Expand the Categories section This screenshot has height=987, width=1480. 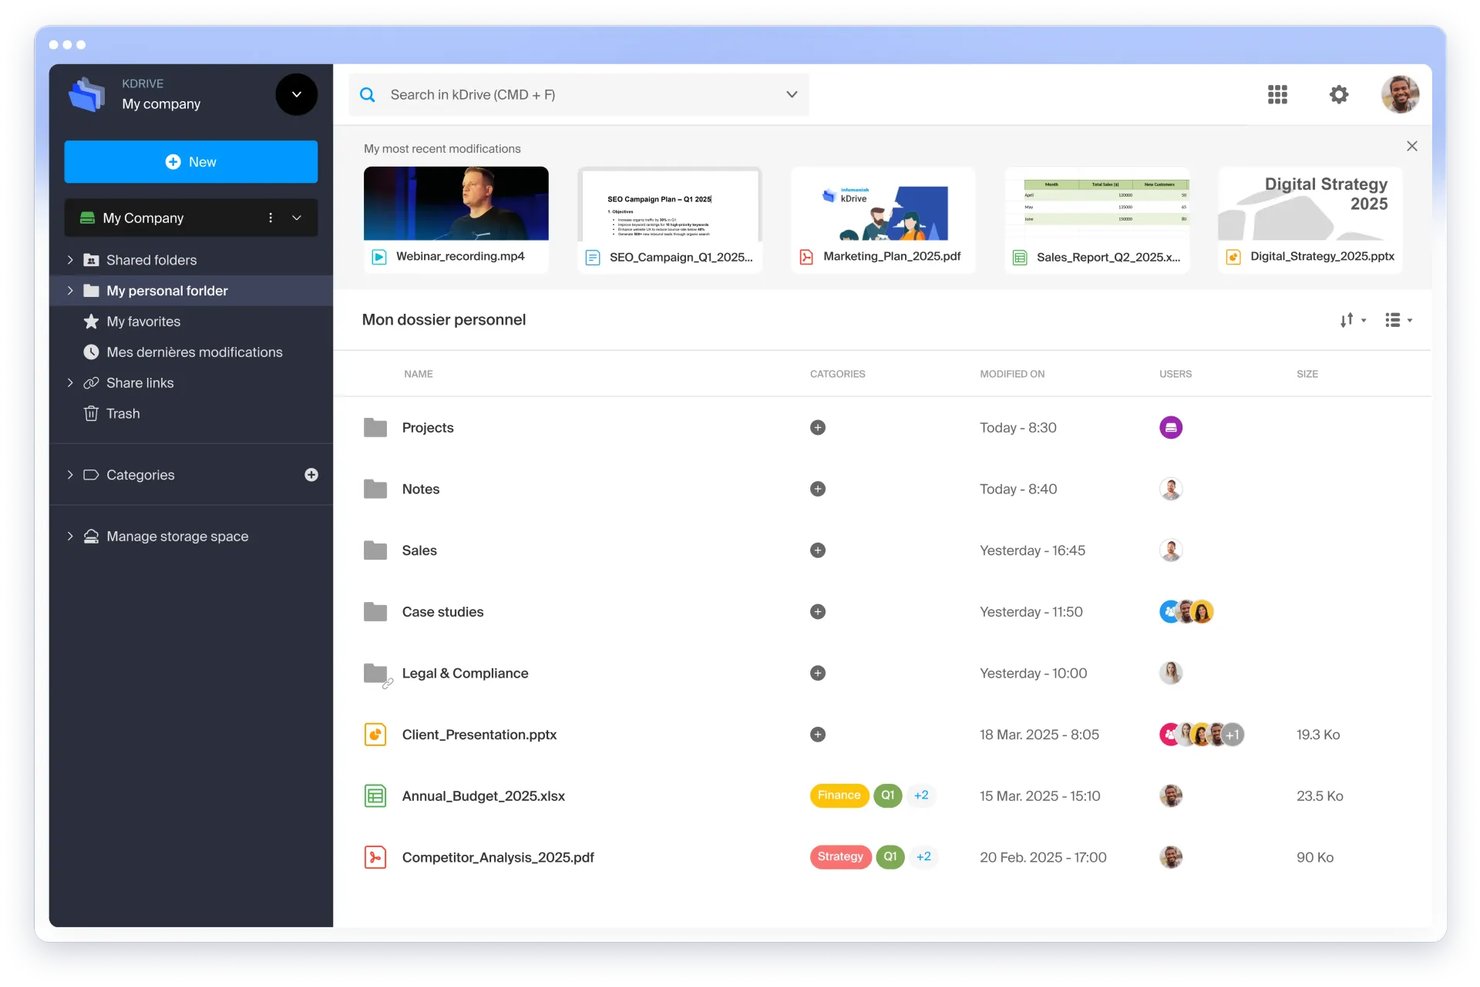tap(70, 475)
